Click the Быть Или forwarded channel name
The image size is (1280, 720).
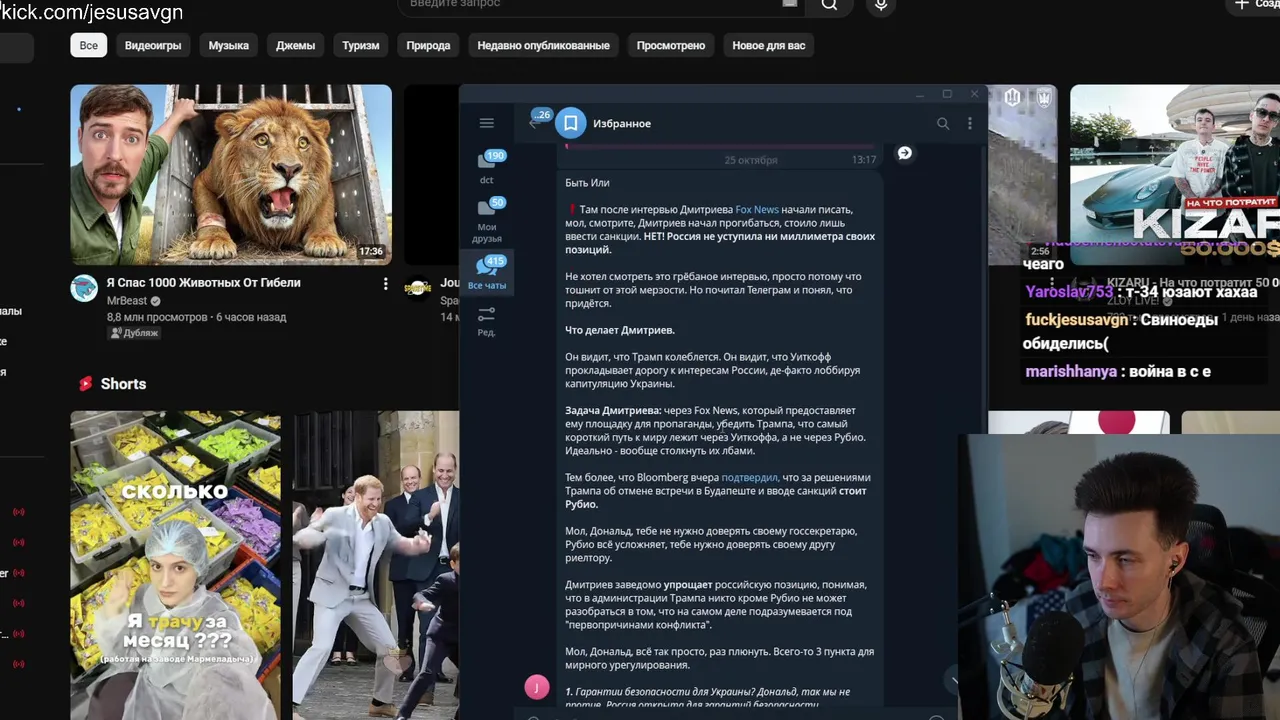point(587,183)
